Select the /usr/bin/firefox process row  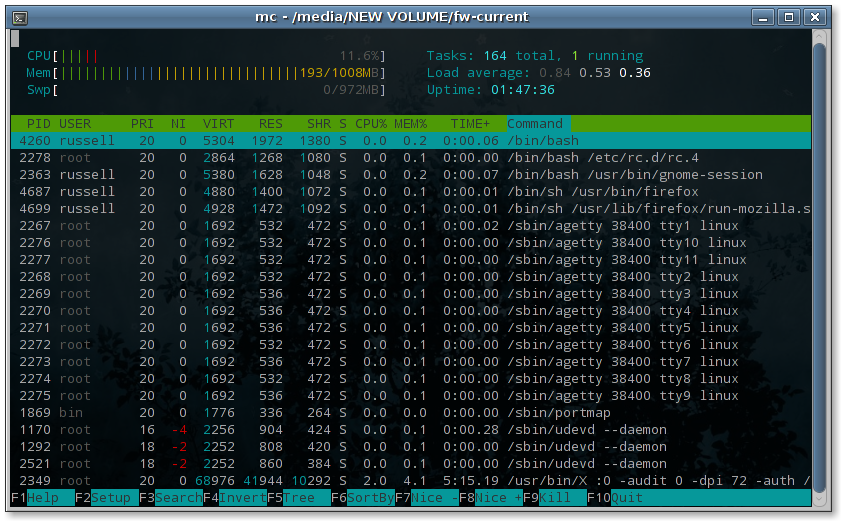(411, 192)
